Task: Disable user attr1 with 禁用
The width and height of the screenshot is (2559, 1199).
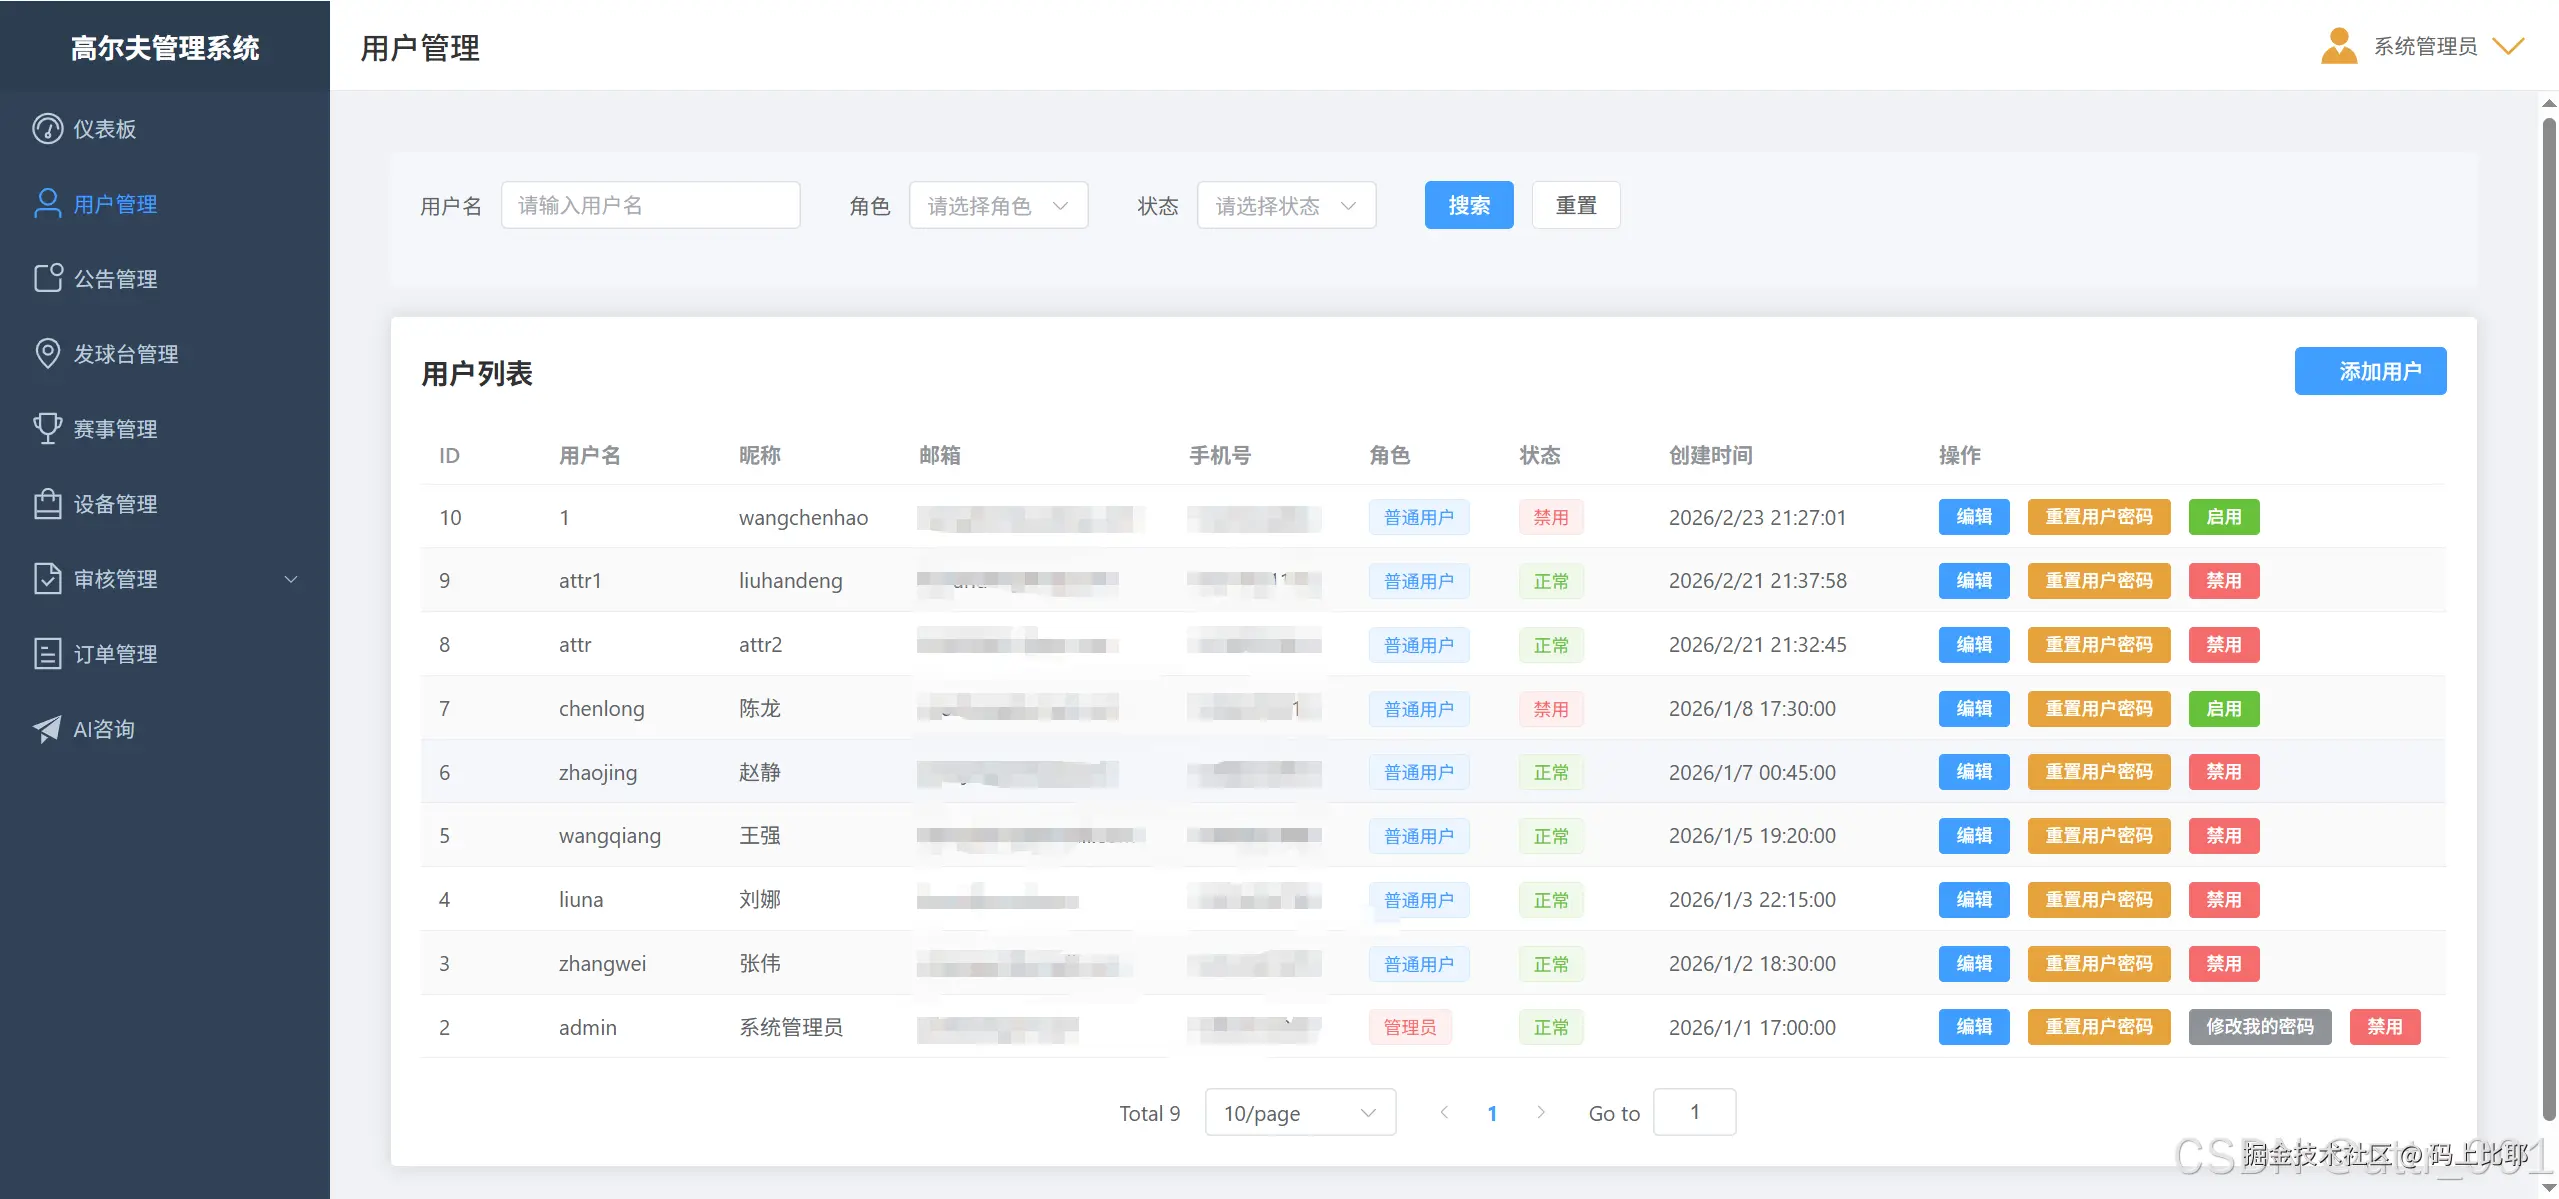Action: click(x=2224, y=581)
